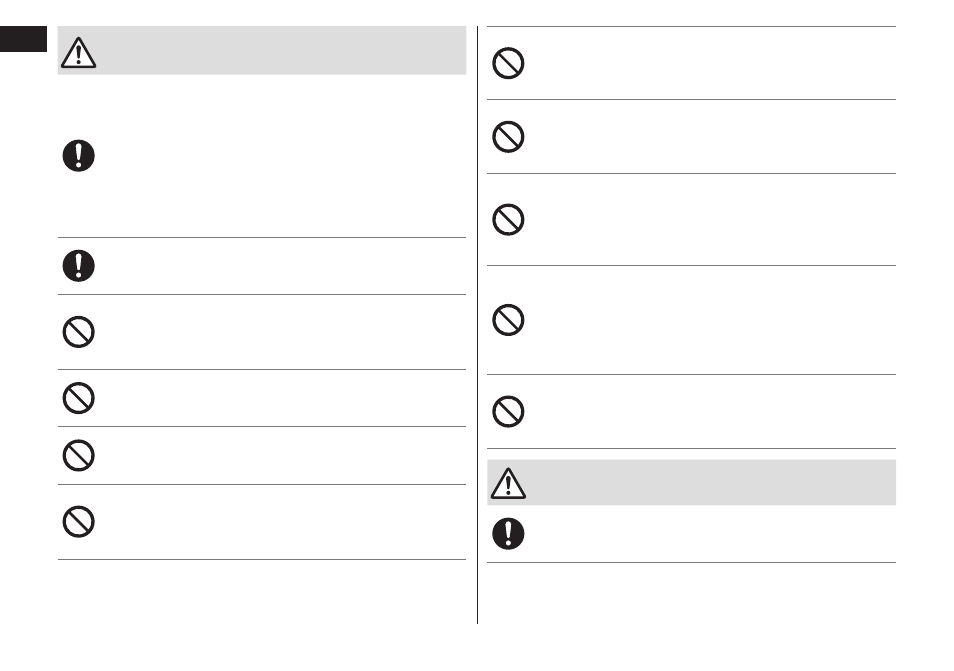Click the vertical divider between the two columns
This screenshot has height=671, width=954.
pyautogui.click(x=478, y=325)
